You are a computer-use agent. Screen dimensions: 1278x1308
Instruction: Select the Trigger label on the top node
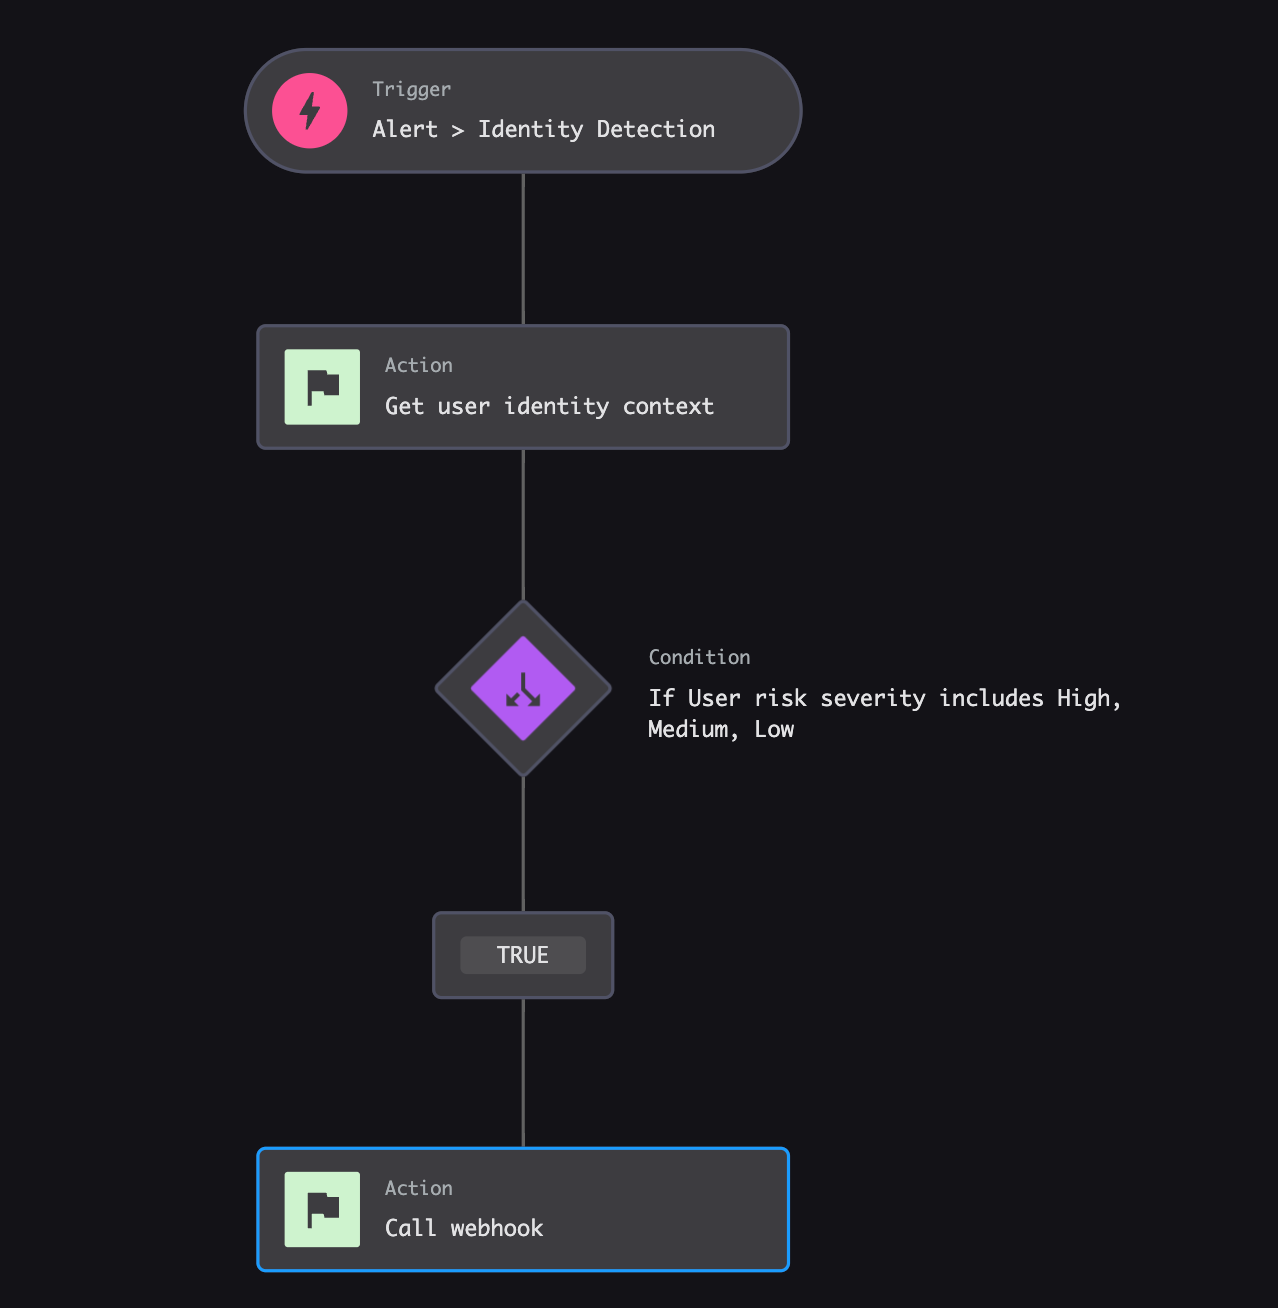(x=411, y=89)
